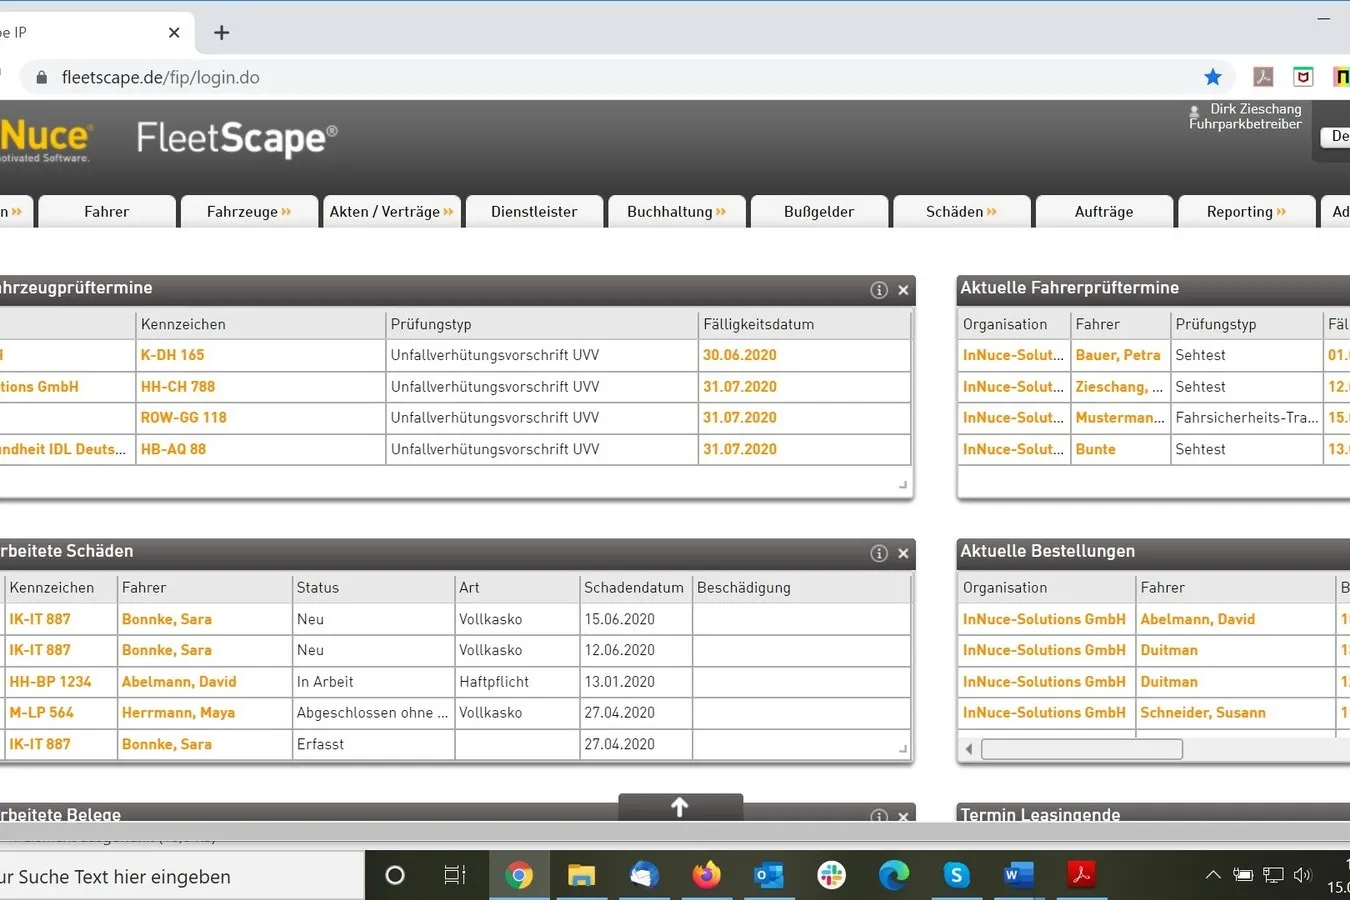Open Word from the taskbar

tap(1018, 876)
